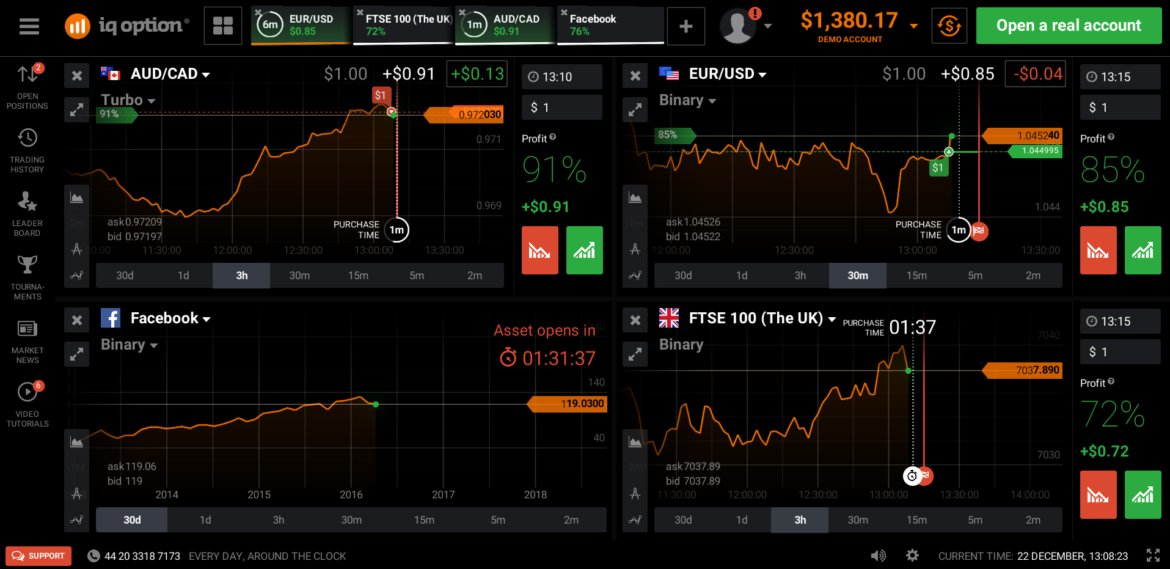Close the AUD/CAD chart panel
Viewport: 1170px width, 569px height.
click(76, 75)
